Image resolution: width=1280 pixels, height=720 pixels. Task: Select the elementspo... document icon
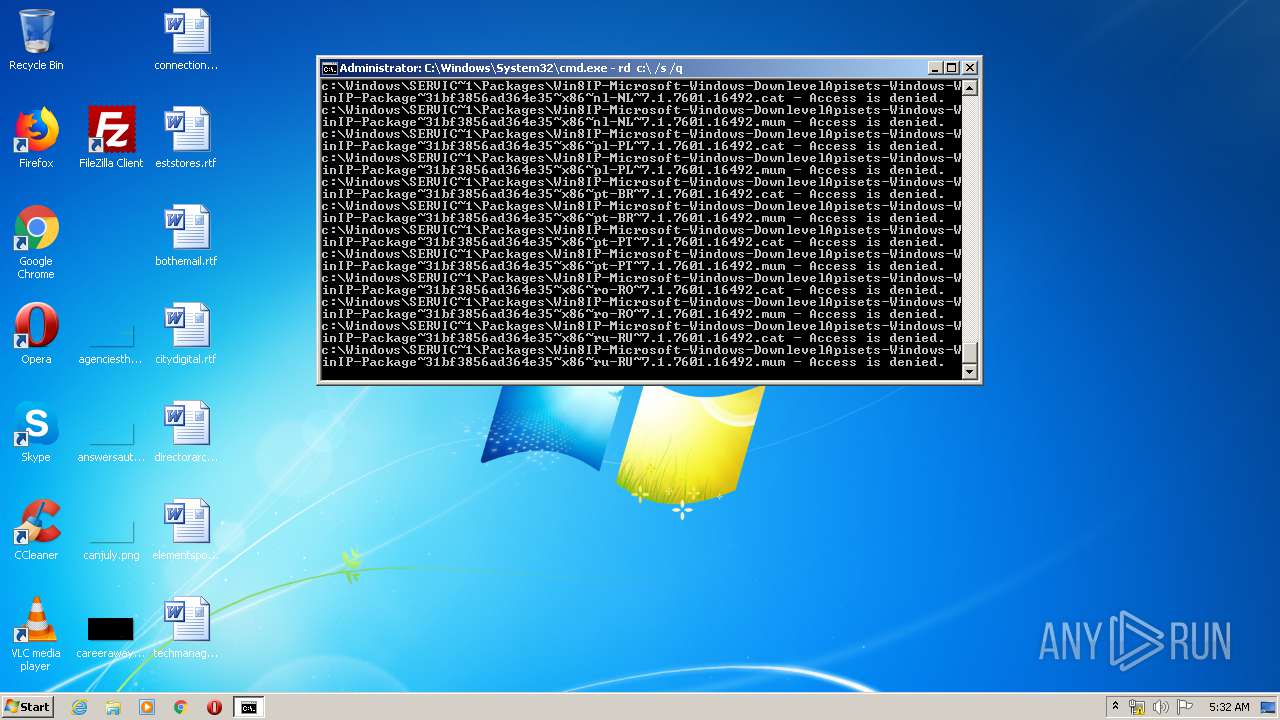(186, 530)
